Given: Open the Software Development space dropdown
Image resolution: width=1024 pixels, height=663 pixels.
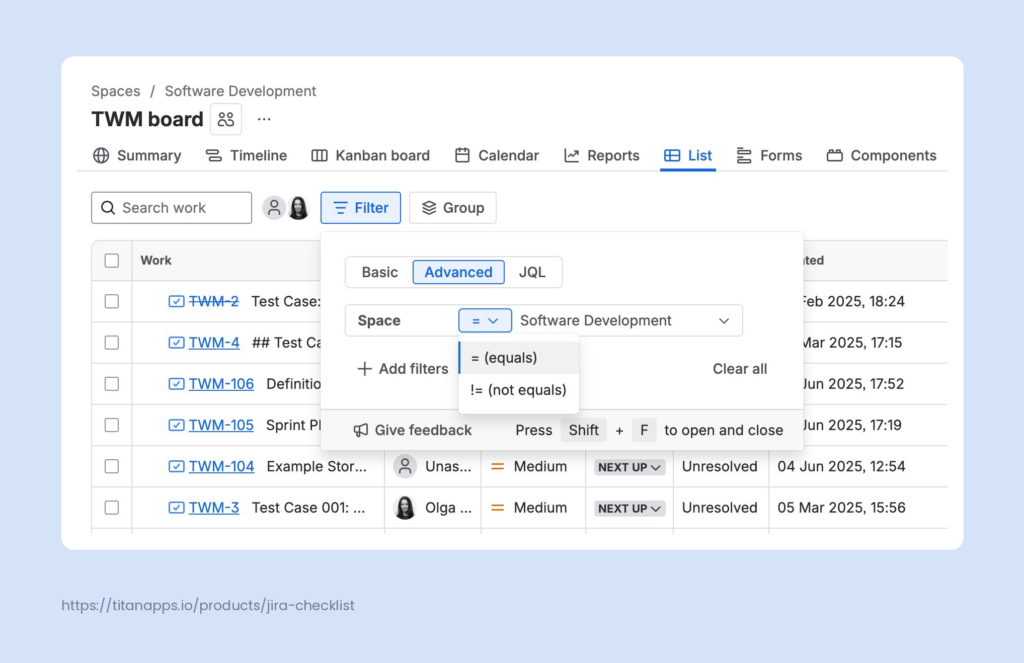Looking at the screenshot, I should (625, 320).
